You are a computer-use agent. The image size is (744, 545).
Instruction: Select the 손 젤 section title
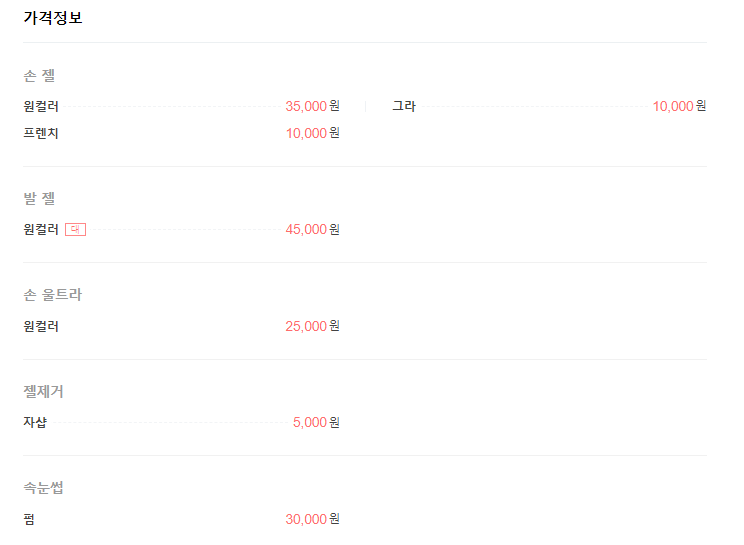[39, 75]
